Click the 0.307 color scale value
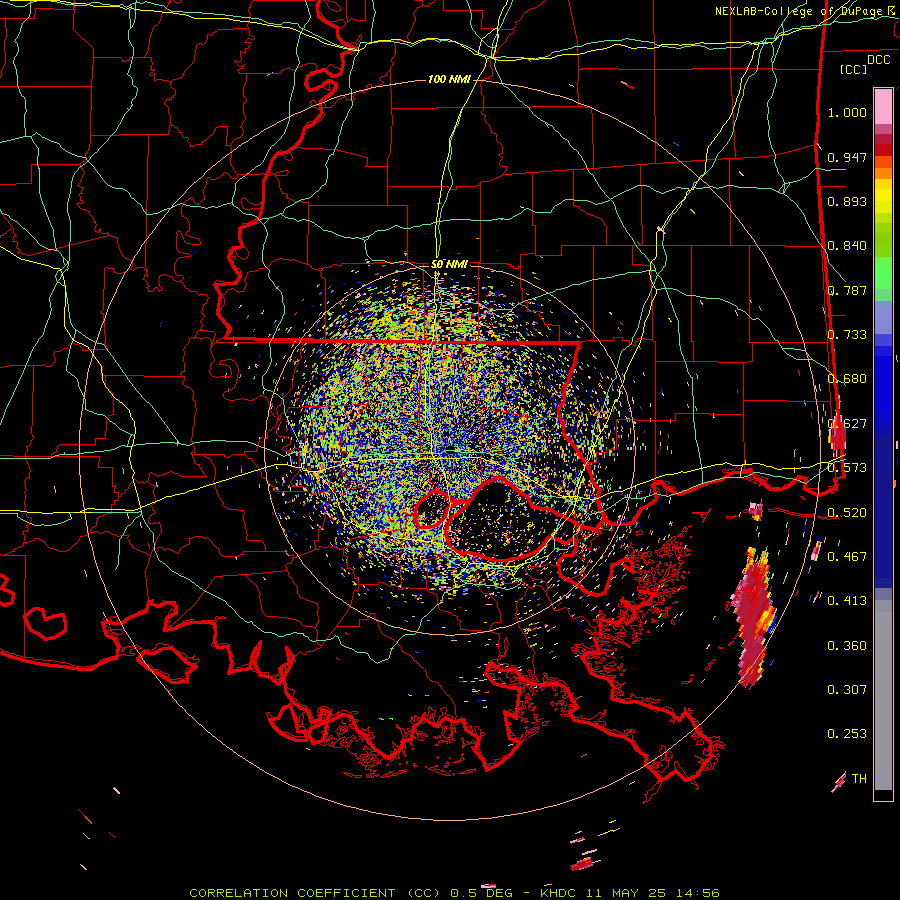This screenshot has width=900, height=900. (x=847, y=689)
